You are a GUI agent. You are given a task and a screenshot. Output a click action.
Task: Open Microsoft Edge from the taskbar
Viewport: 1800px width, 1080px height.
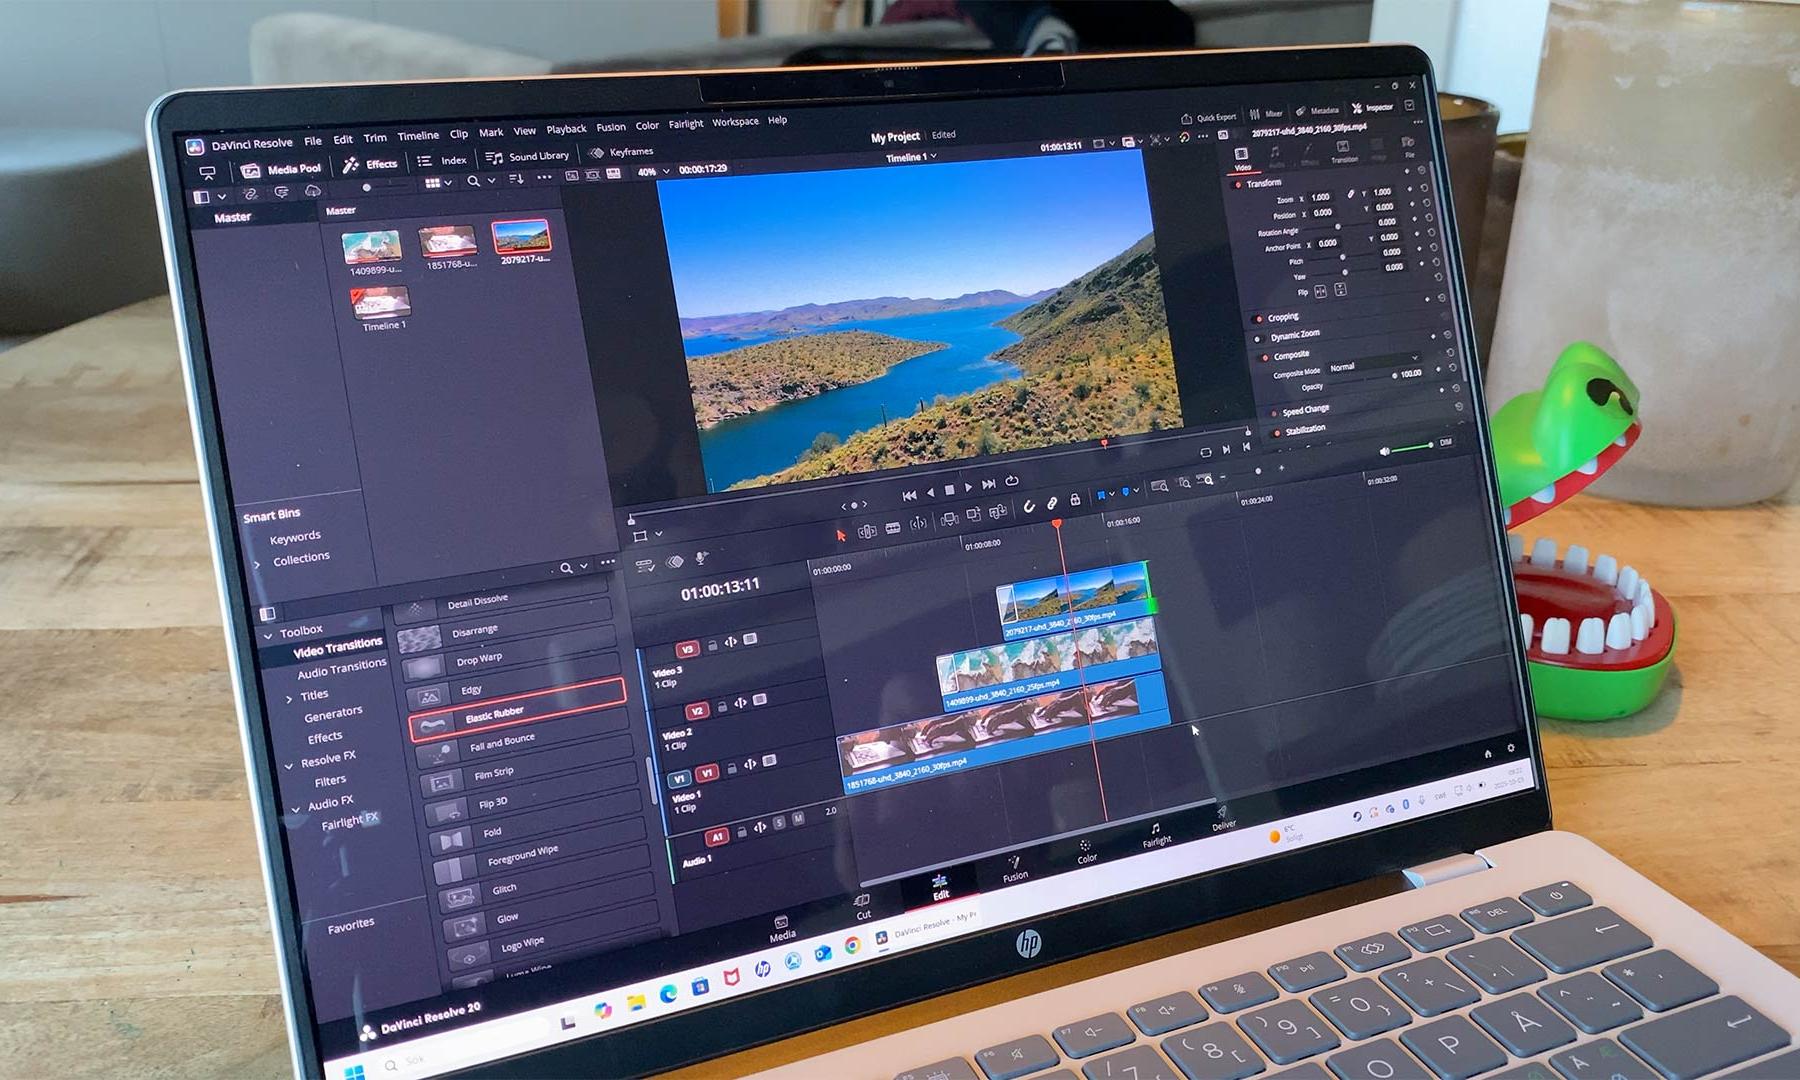click(x=667, y=994)
